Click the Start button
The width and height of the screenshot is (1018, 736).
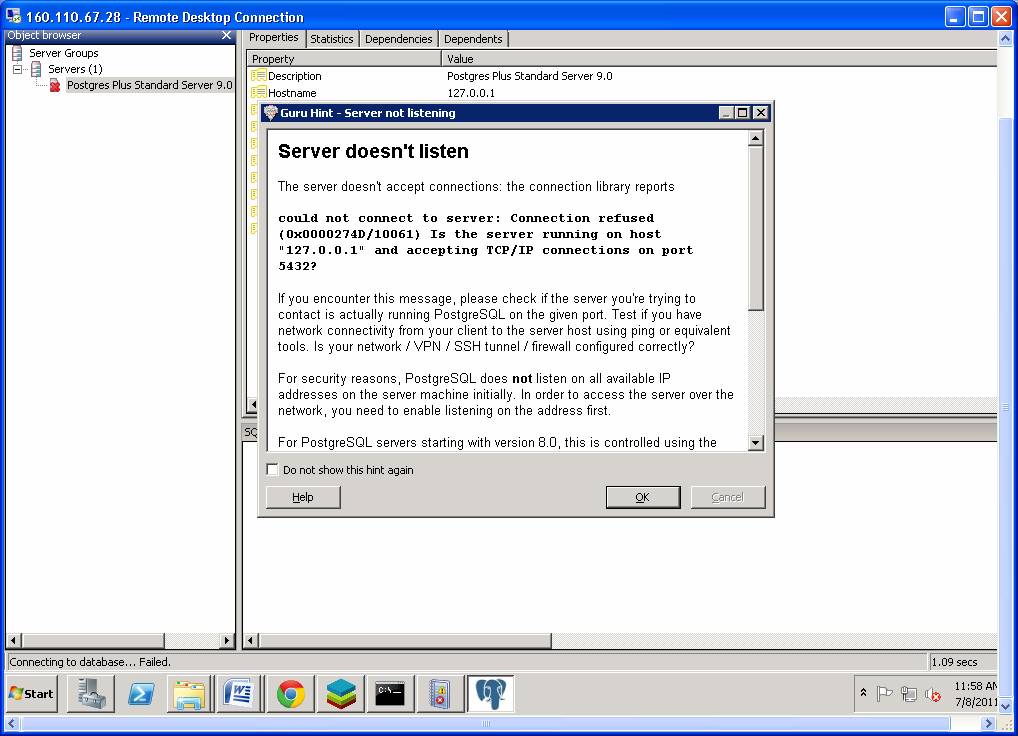point(31,693)
